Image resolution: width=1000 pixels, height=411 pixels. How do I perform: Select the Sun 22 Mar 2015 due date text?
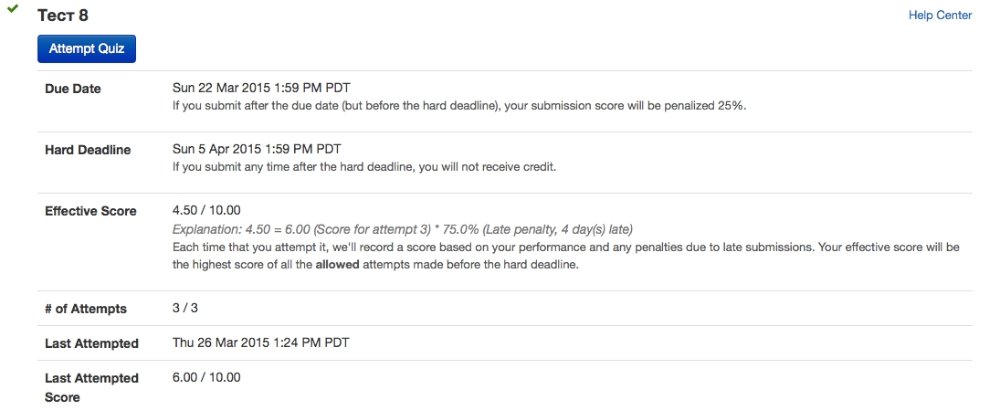click(261, 87)
